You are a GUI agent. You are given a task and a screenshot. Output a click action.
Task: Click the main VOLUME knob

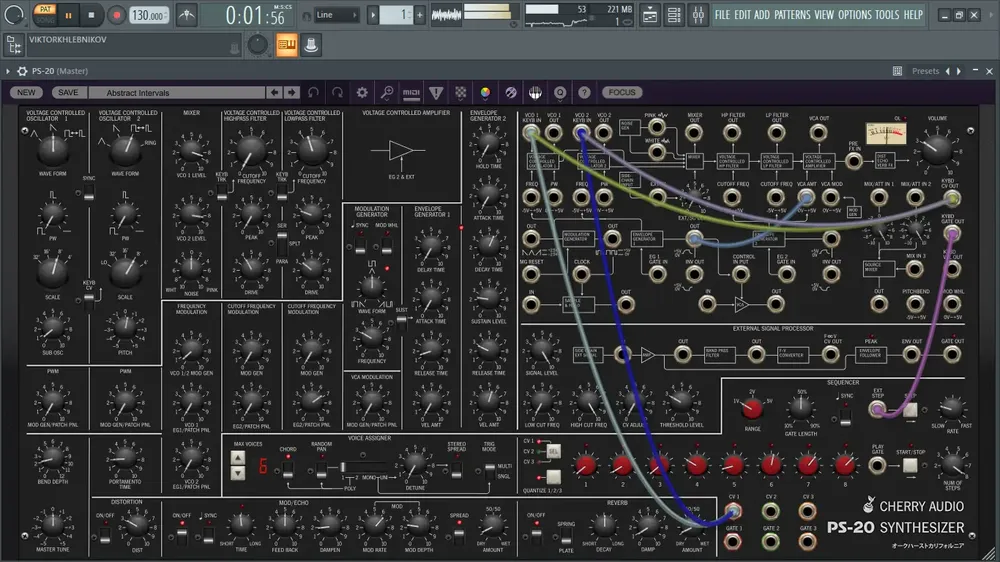pyautogui.click(x=938, y=148)
